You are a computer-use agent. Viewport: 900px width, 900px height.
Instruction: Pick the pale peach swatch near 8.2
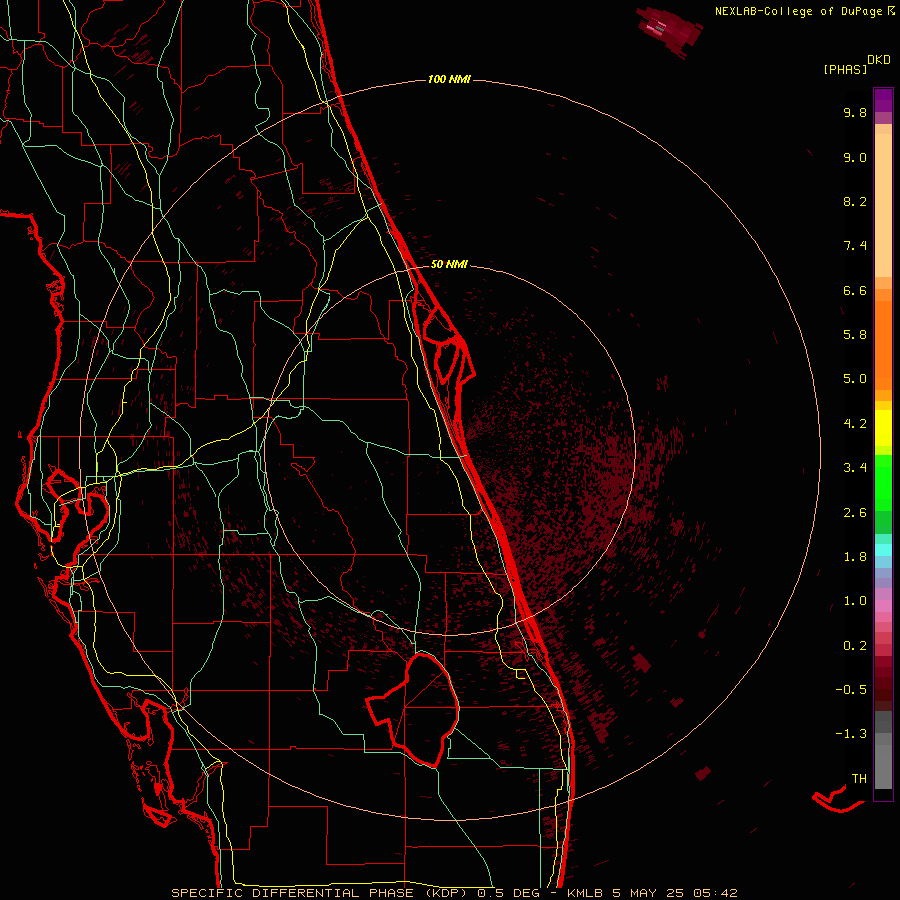point(883,204)
